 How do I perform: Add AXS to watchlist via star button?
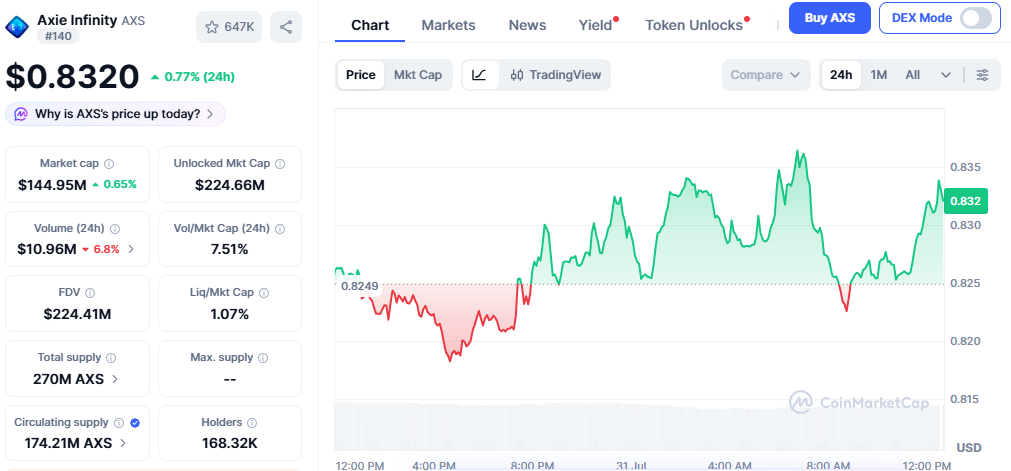[229, 27]
